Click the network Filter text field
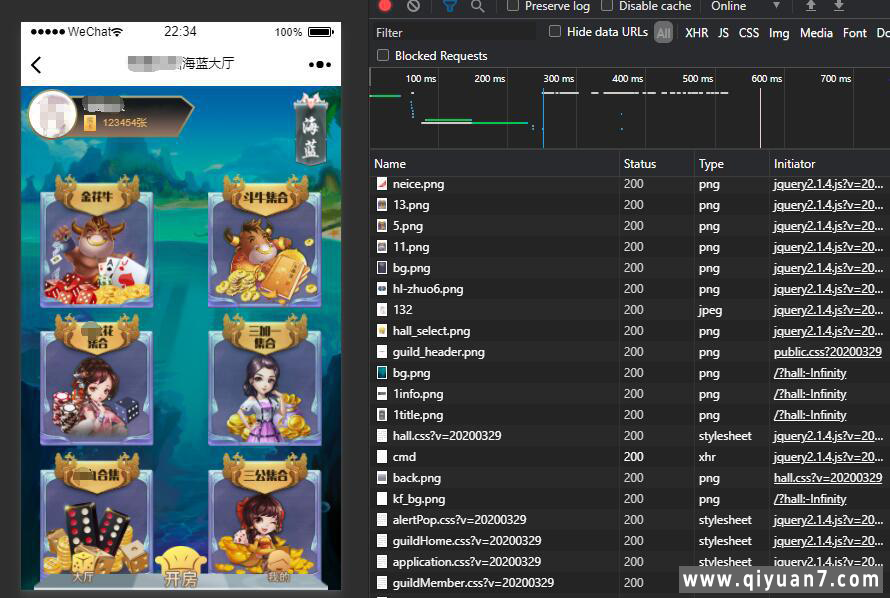This screenshot has width=890, height=598. (x=455, y=33)
